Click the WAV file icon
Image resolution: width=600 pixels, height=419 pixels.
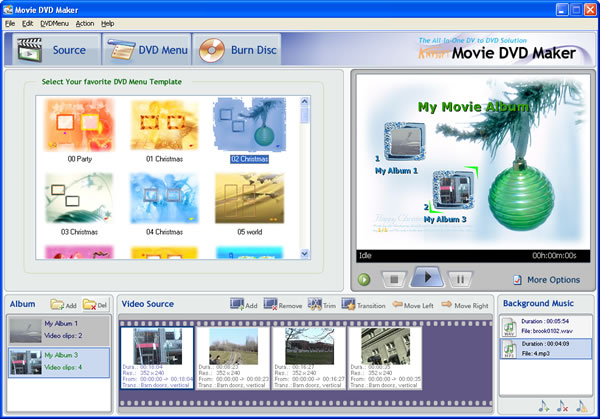[509, 327]
